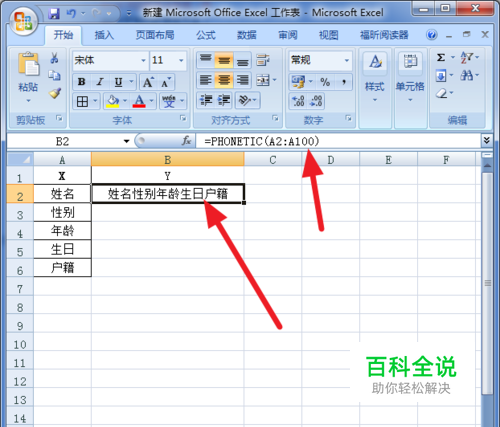Viewport: 500px width, 427px height.
Task: Decrease decimal places
Action: (x=316, y=101)
